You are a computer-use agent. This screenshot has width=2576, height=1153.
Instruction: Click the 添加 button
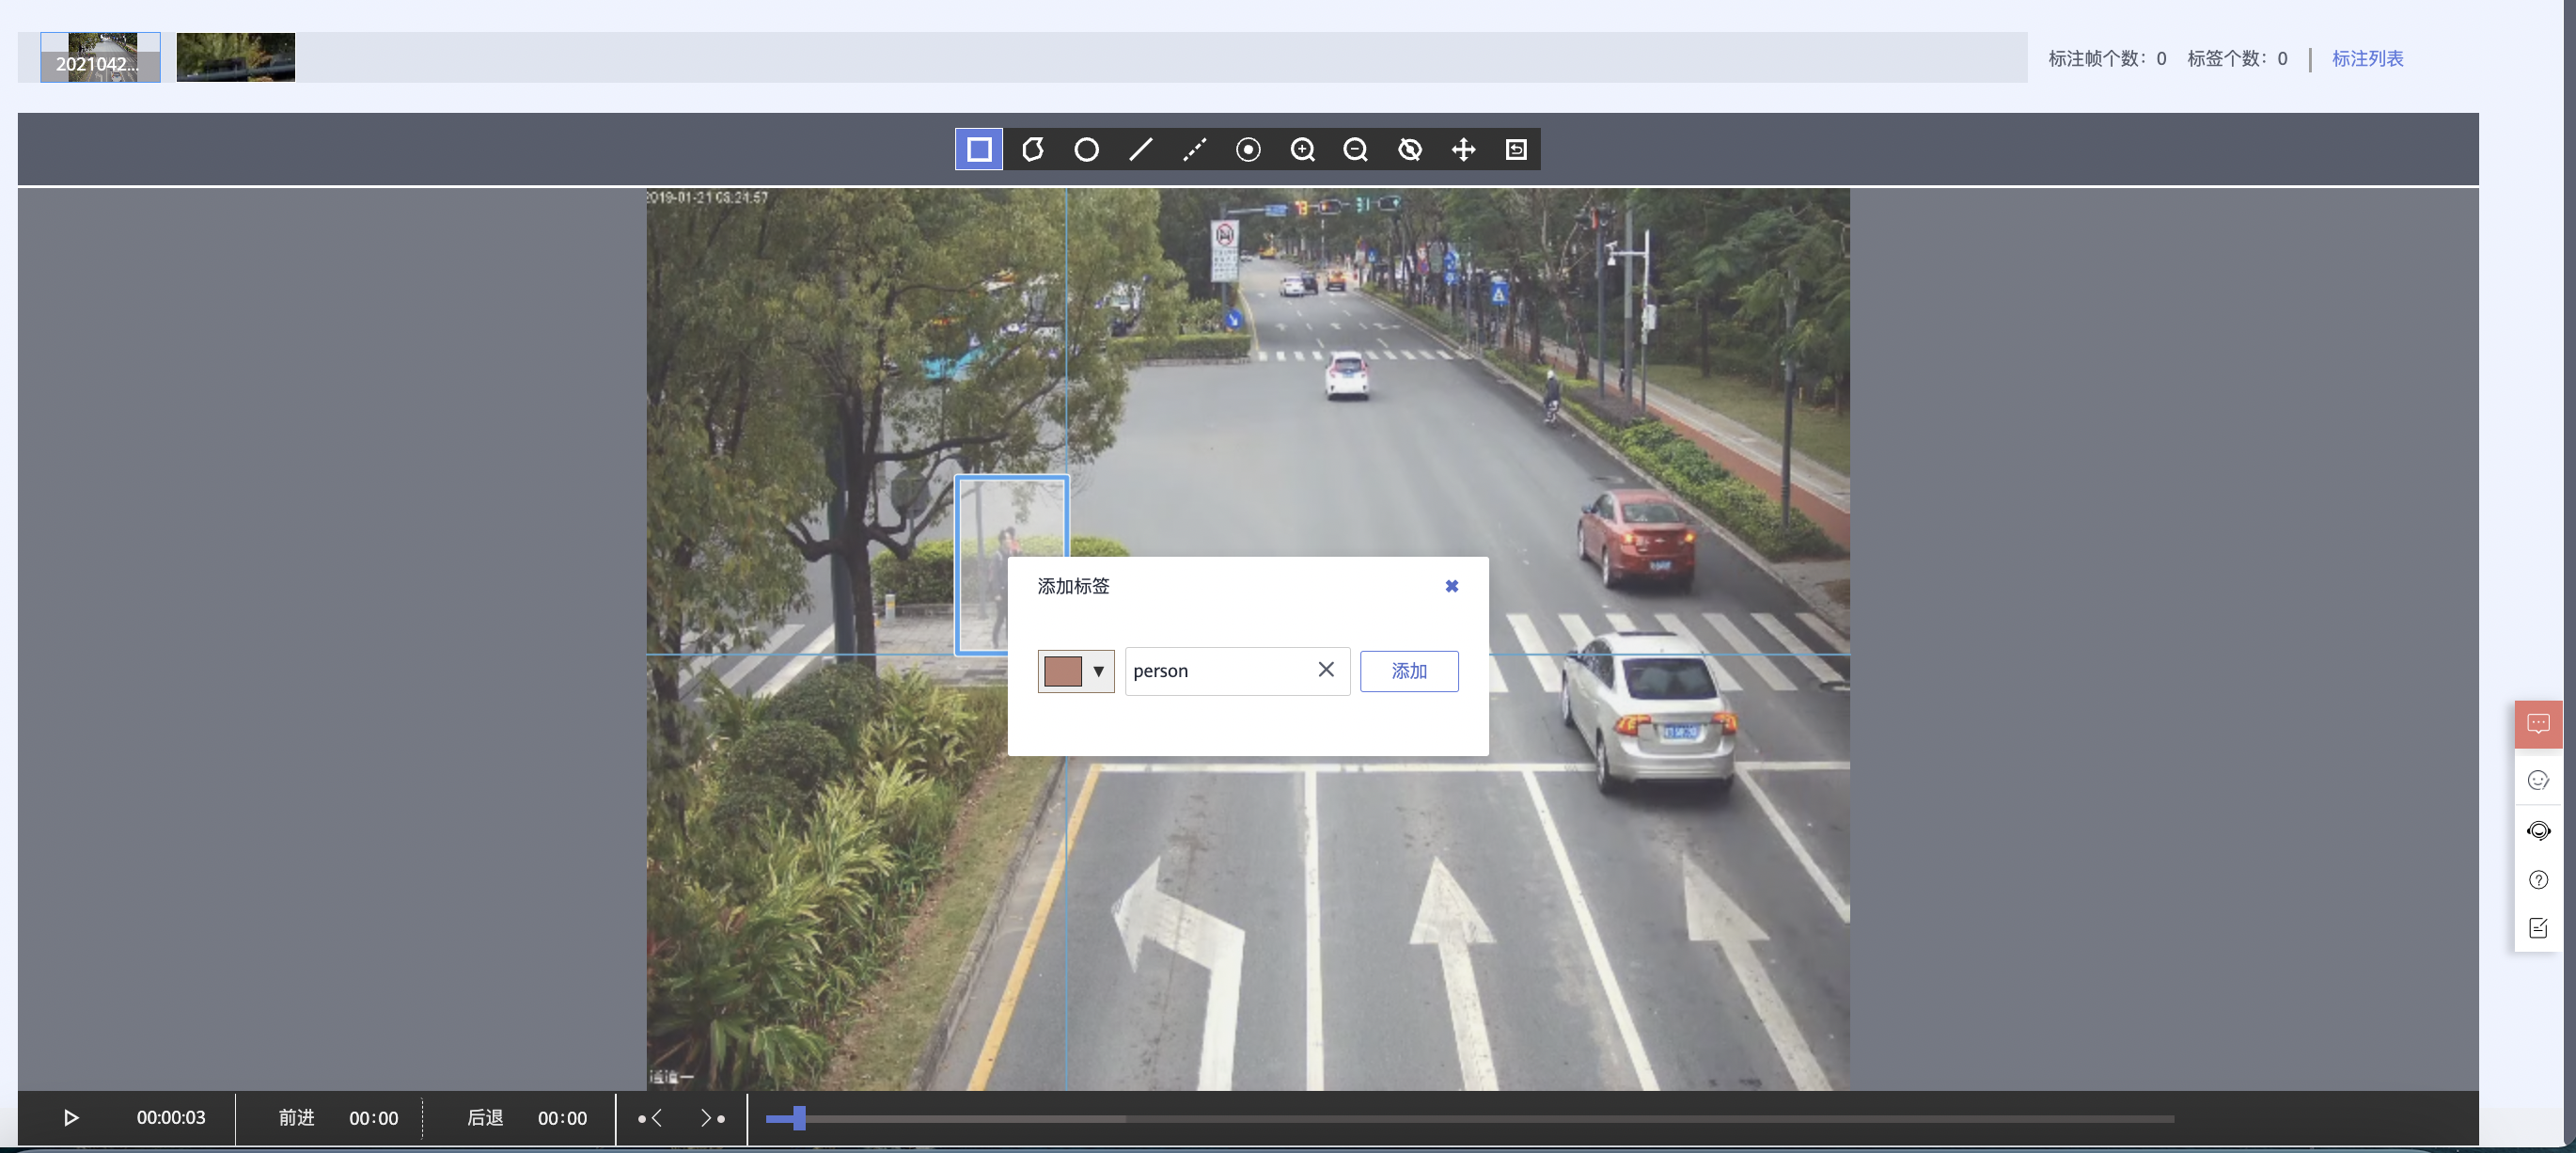pos(1408,671)
